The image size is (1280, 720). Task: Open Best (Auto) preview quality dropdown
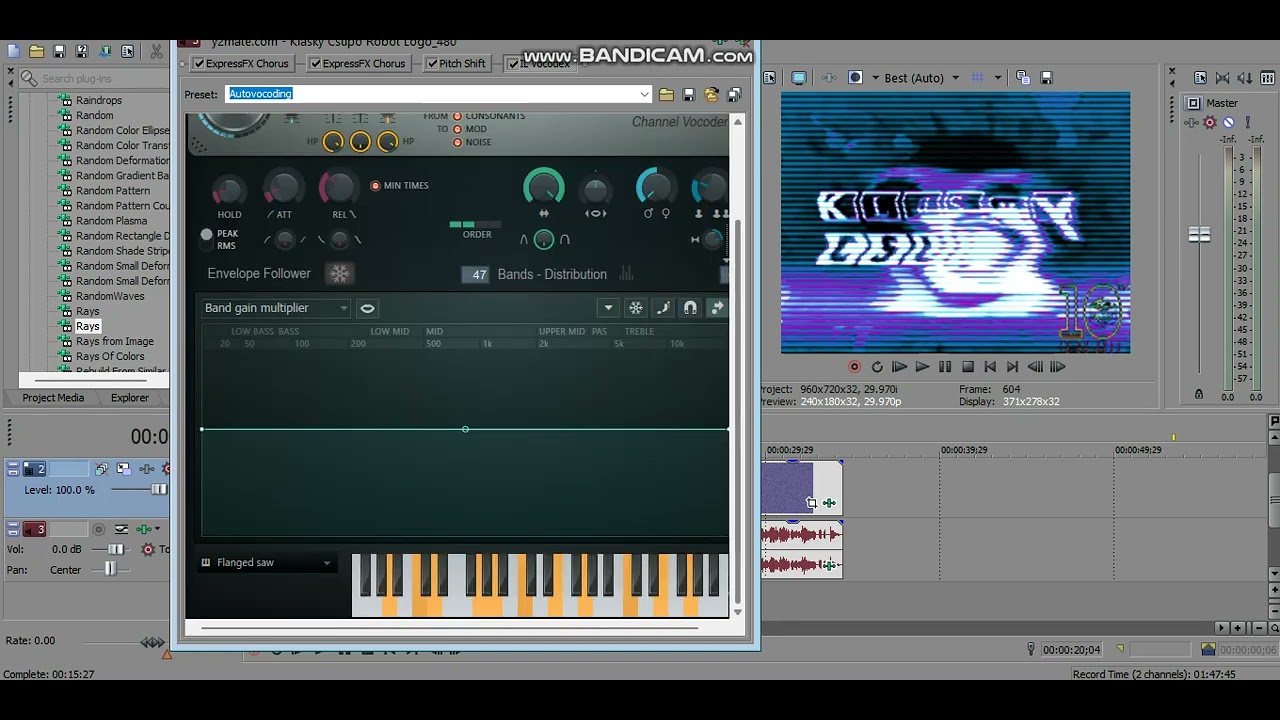tap(955, 78)
